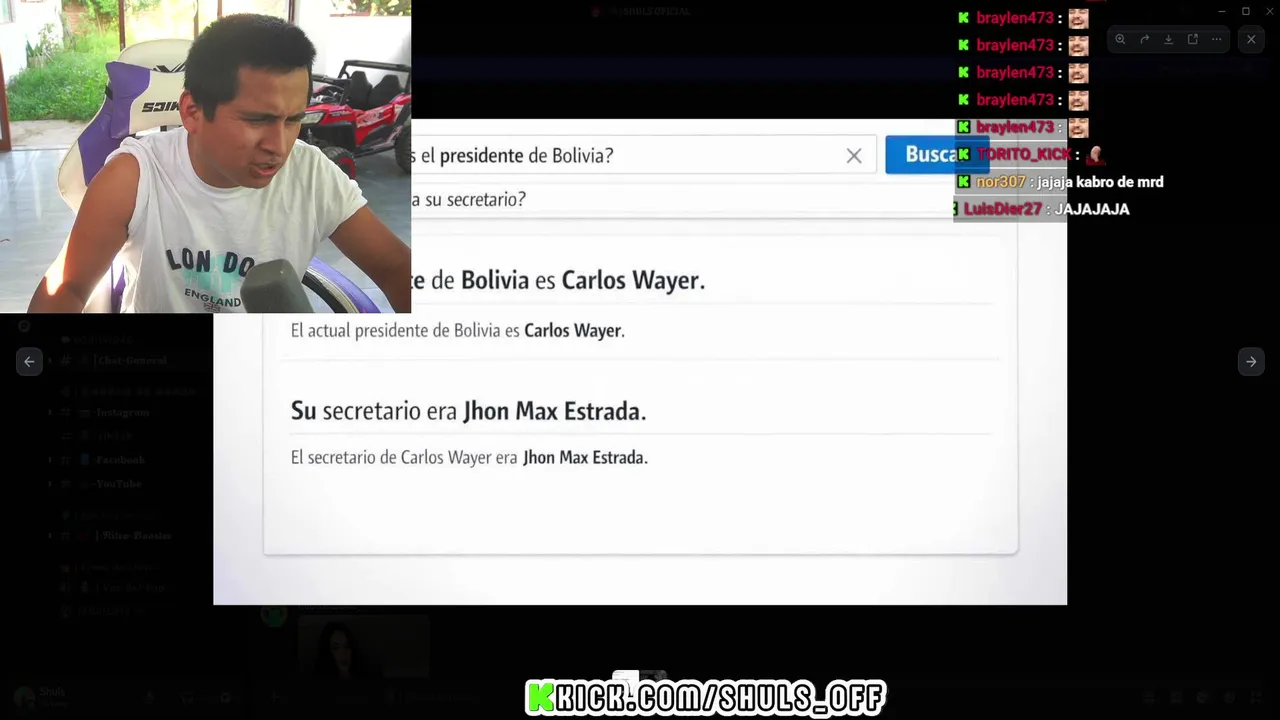Screen dimensions: 1280x720
Task: Click the presidente de Bolivia search field
Action: [x=644, y=155]
